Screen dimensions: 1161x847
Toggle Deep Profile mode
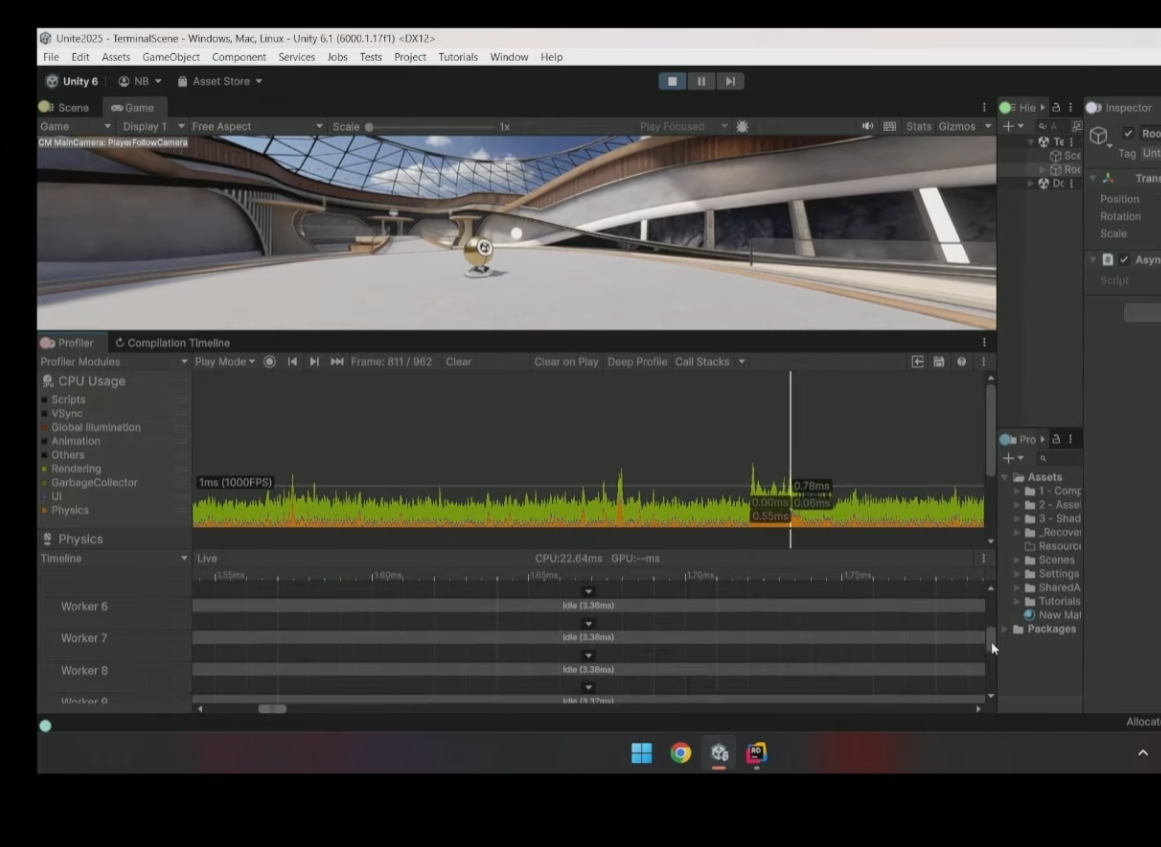pyautogui.click(x=637, y=361)
